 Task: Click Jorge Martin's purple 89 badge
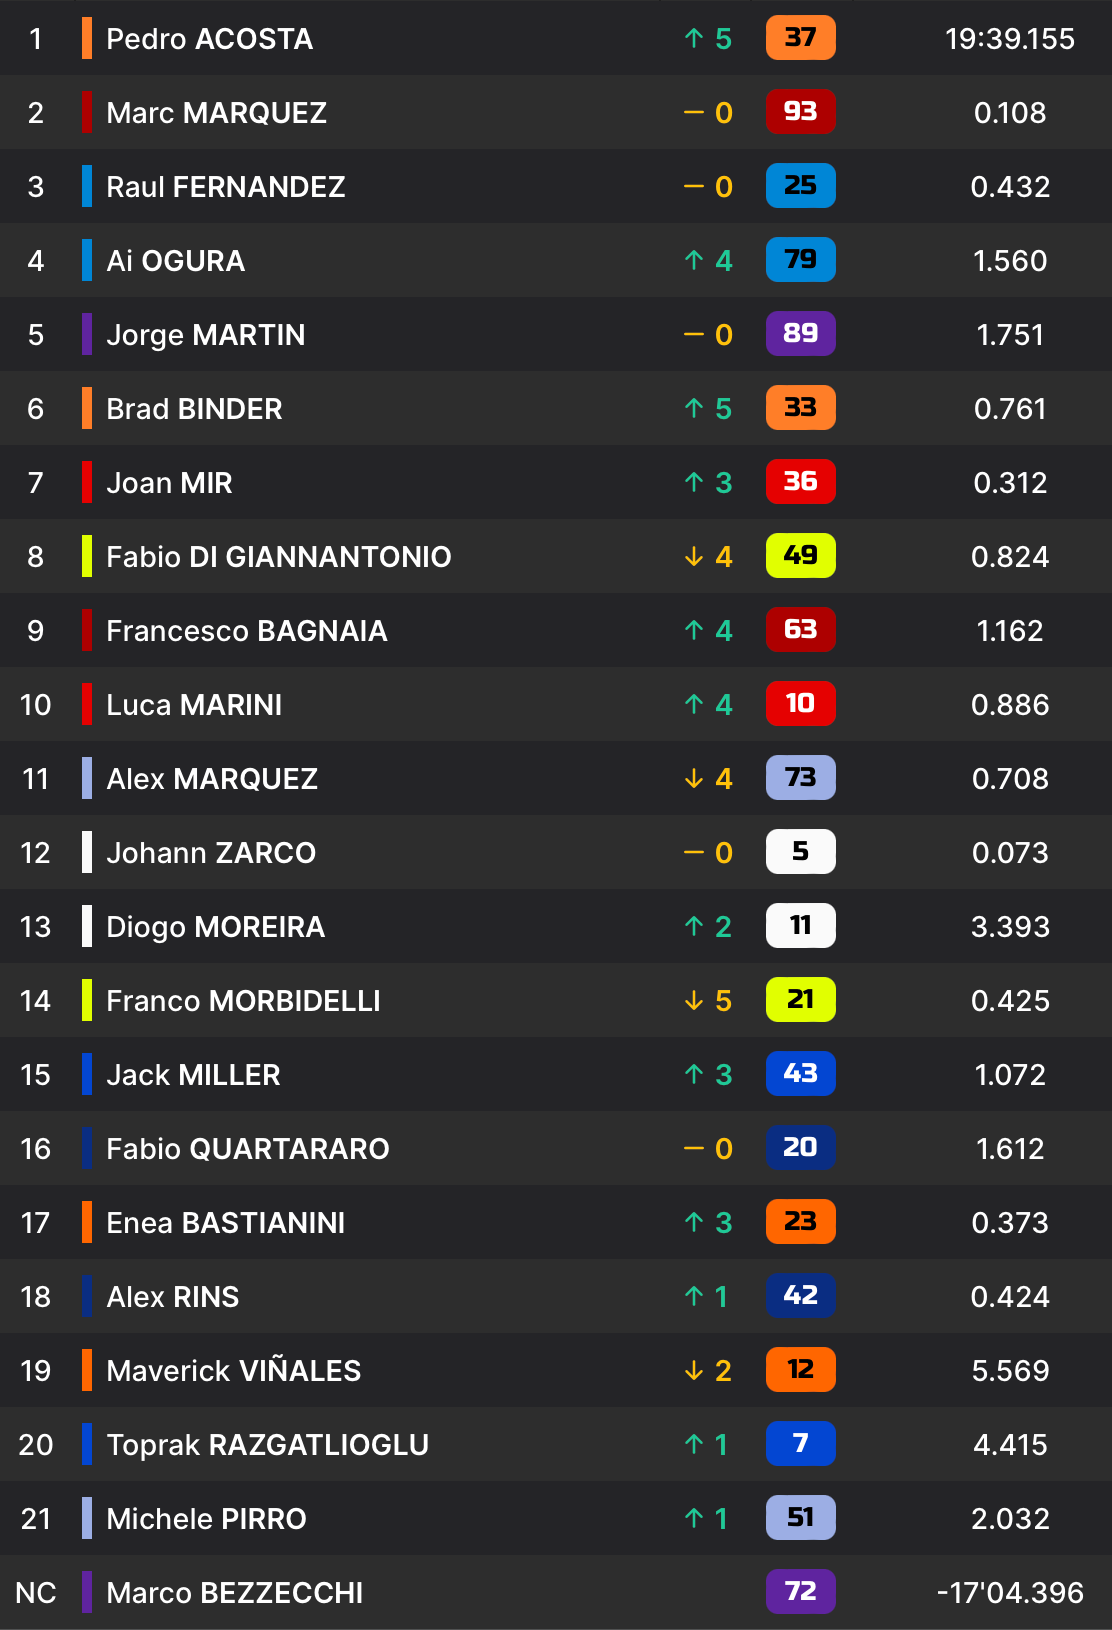pyautogui.click(x=800, y=334)
